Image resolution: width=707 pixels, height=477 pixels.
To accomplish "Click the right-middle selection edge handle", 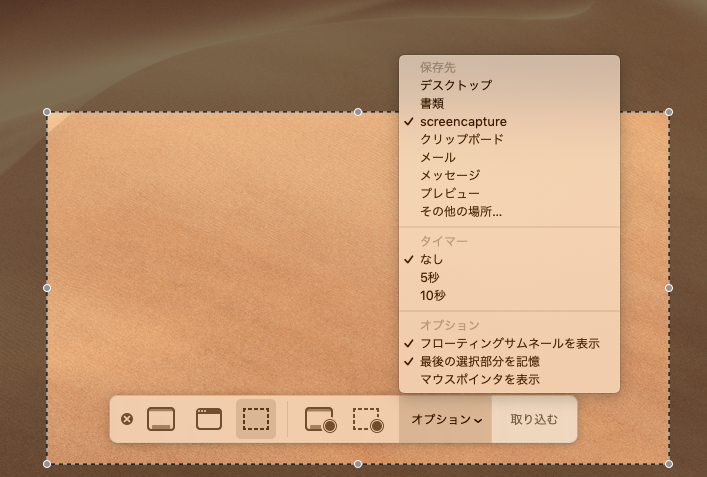I will pos(669,288).
